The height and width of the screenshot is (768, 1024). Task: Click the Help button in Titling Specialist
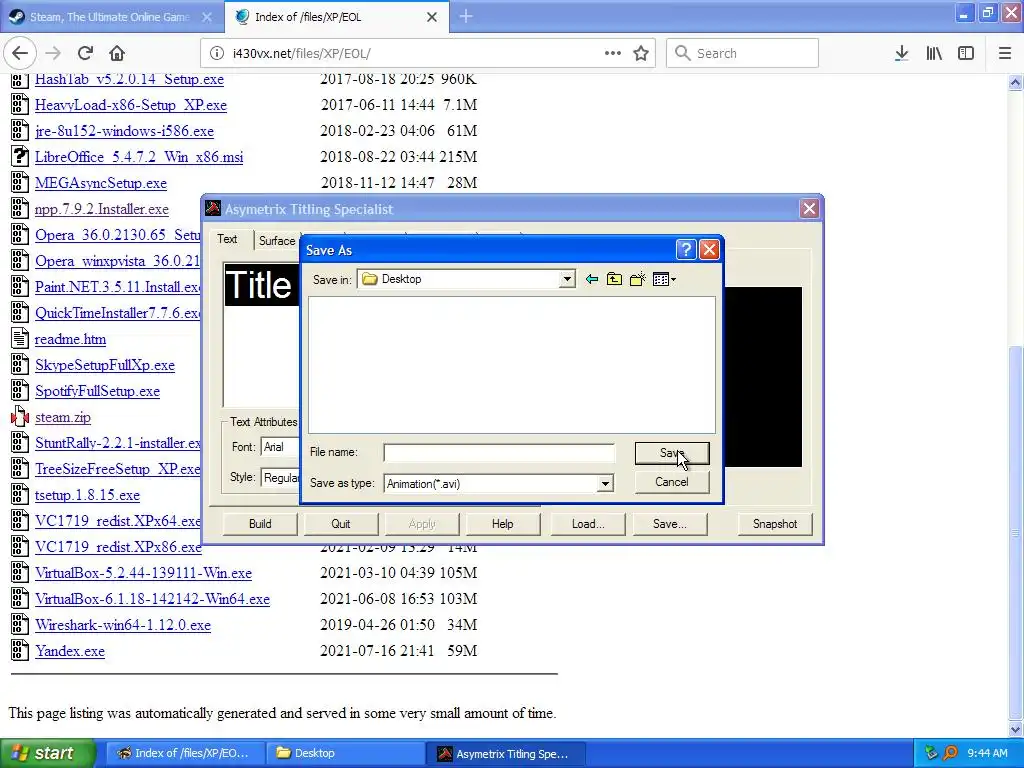click(502, 524)
